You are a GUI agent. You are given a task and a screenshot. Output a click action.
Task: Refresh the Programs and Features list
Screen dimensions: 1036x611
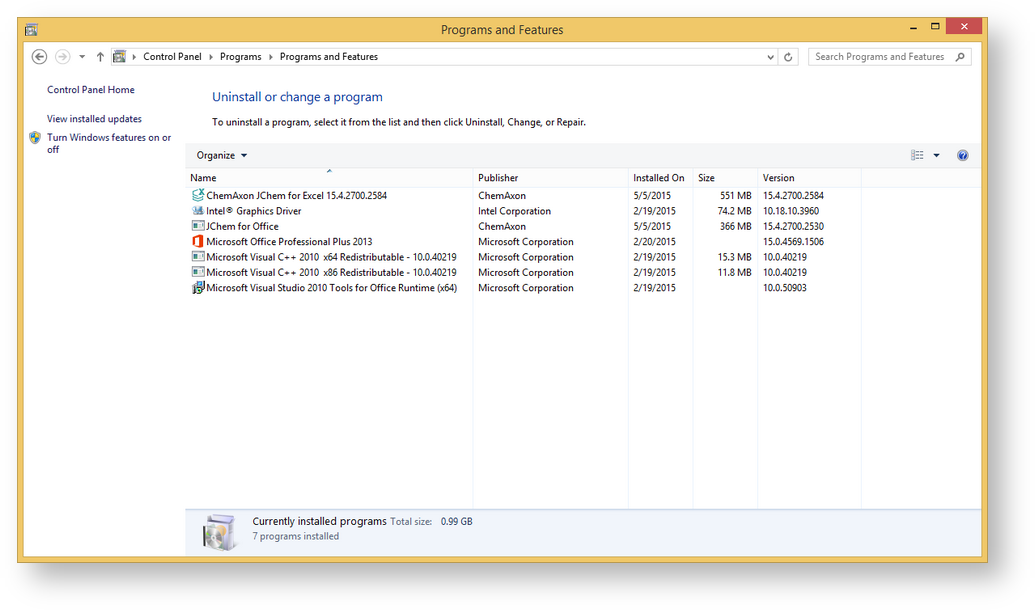click(788, 57)
